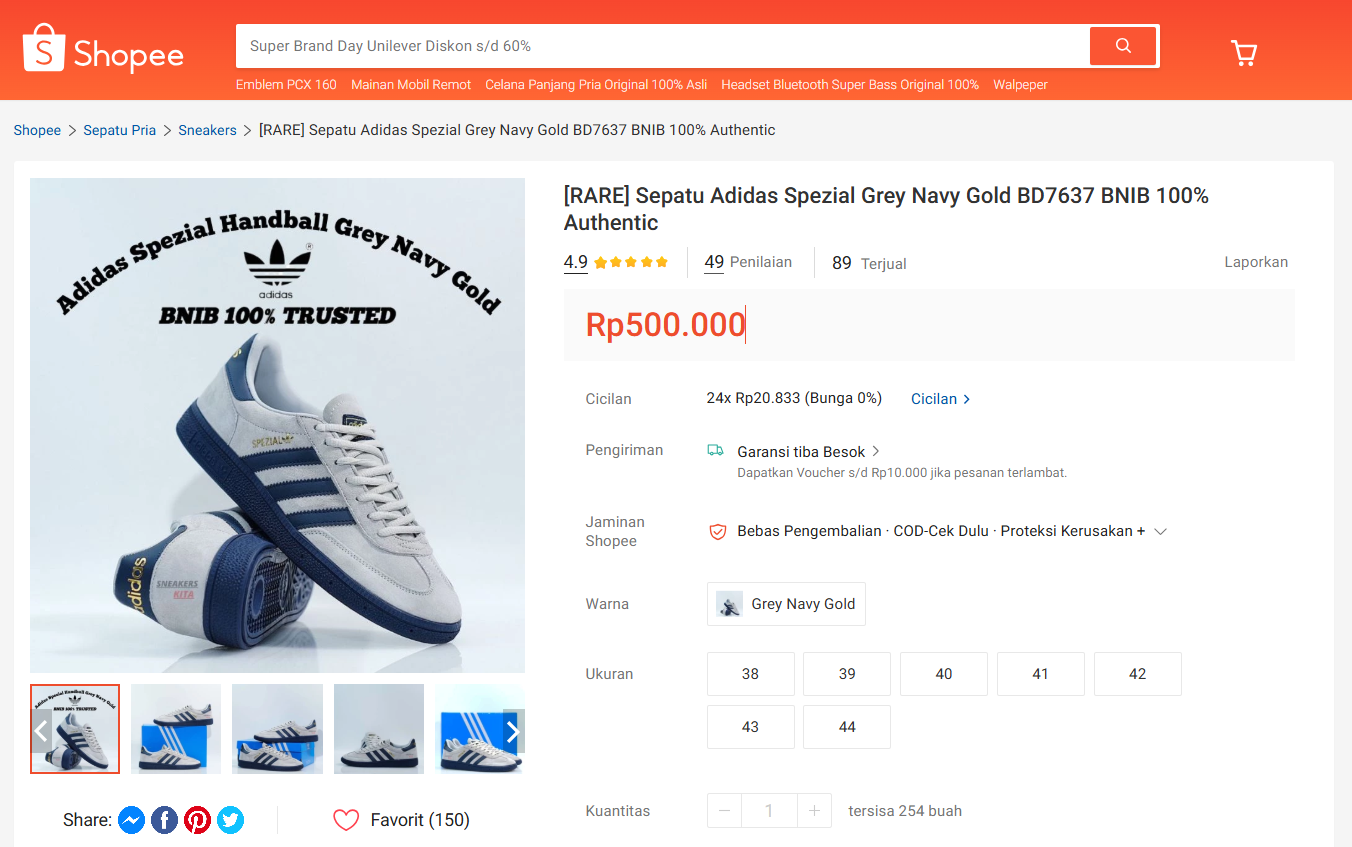The height and width of the screenshot is (847, 1352).
Task: Share product on Facebook
Action: point(164,820)
